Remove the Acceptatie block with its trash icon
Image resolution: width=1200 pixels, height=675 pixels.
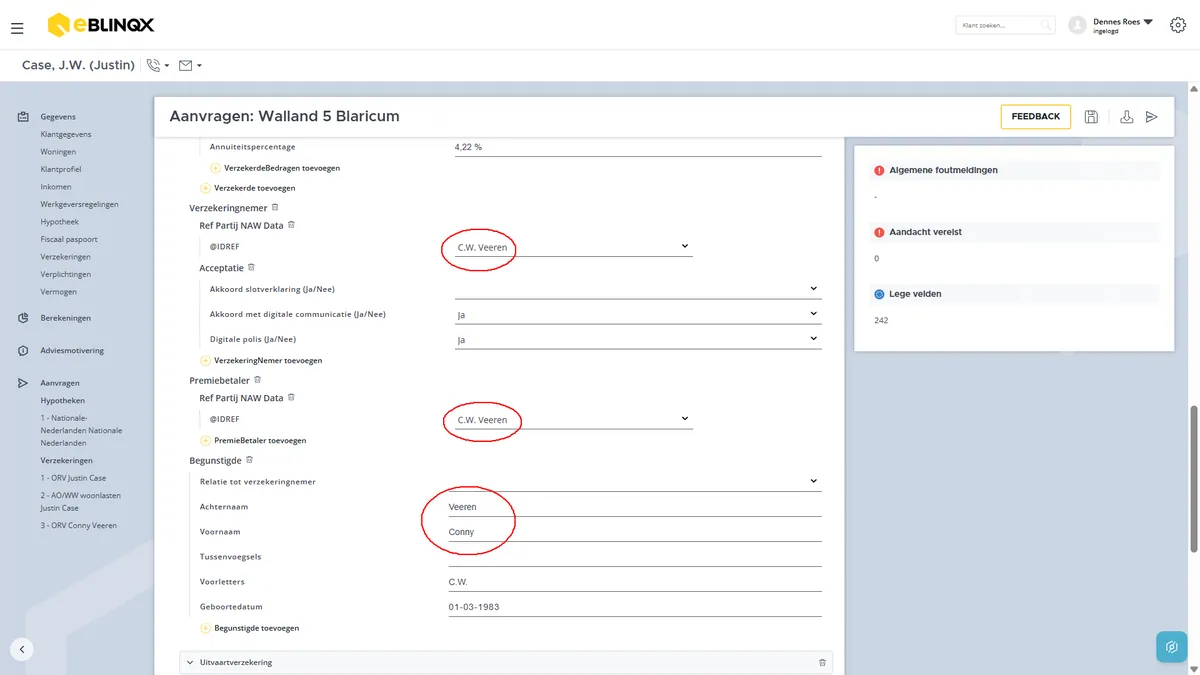point(251,267)
